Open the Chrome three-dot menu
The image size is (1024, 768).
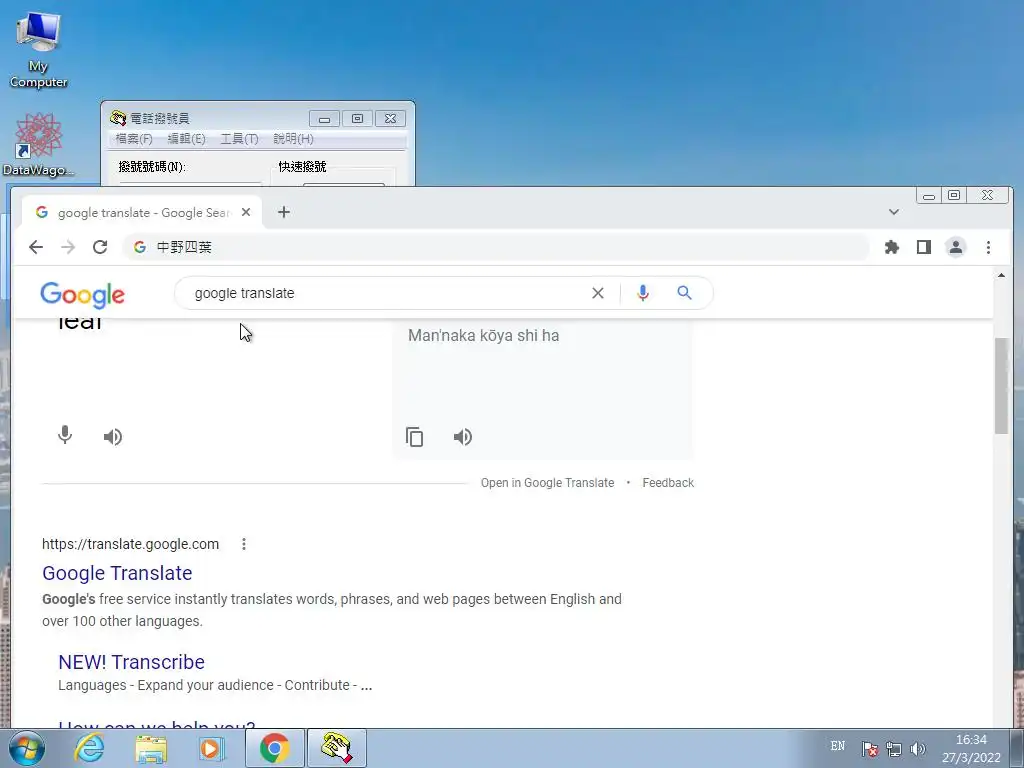(x=988, y=247)
